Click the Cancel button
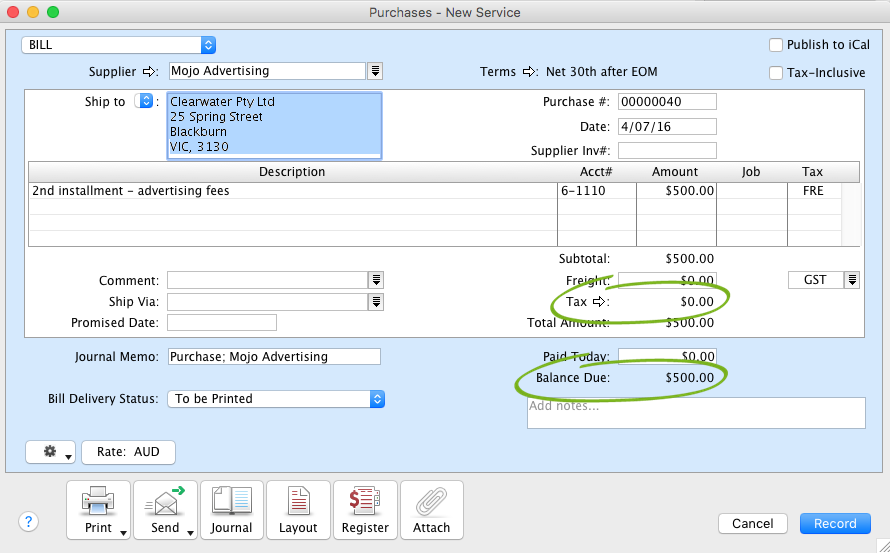The image size is (890, 553). [x=752, y=523]
